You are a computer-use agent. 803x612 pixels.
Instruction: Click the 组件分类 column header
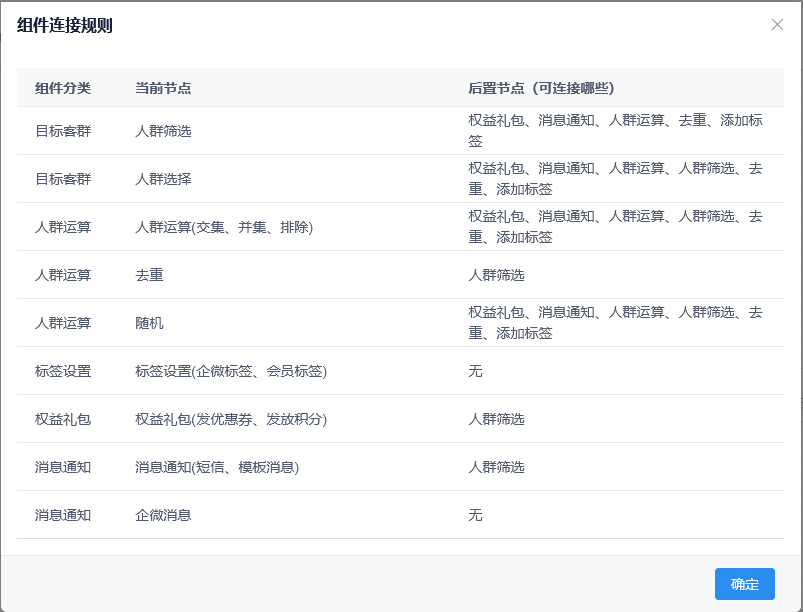click(x=63, y=88)
